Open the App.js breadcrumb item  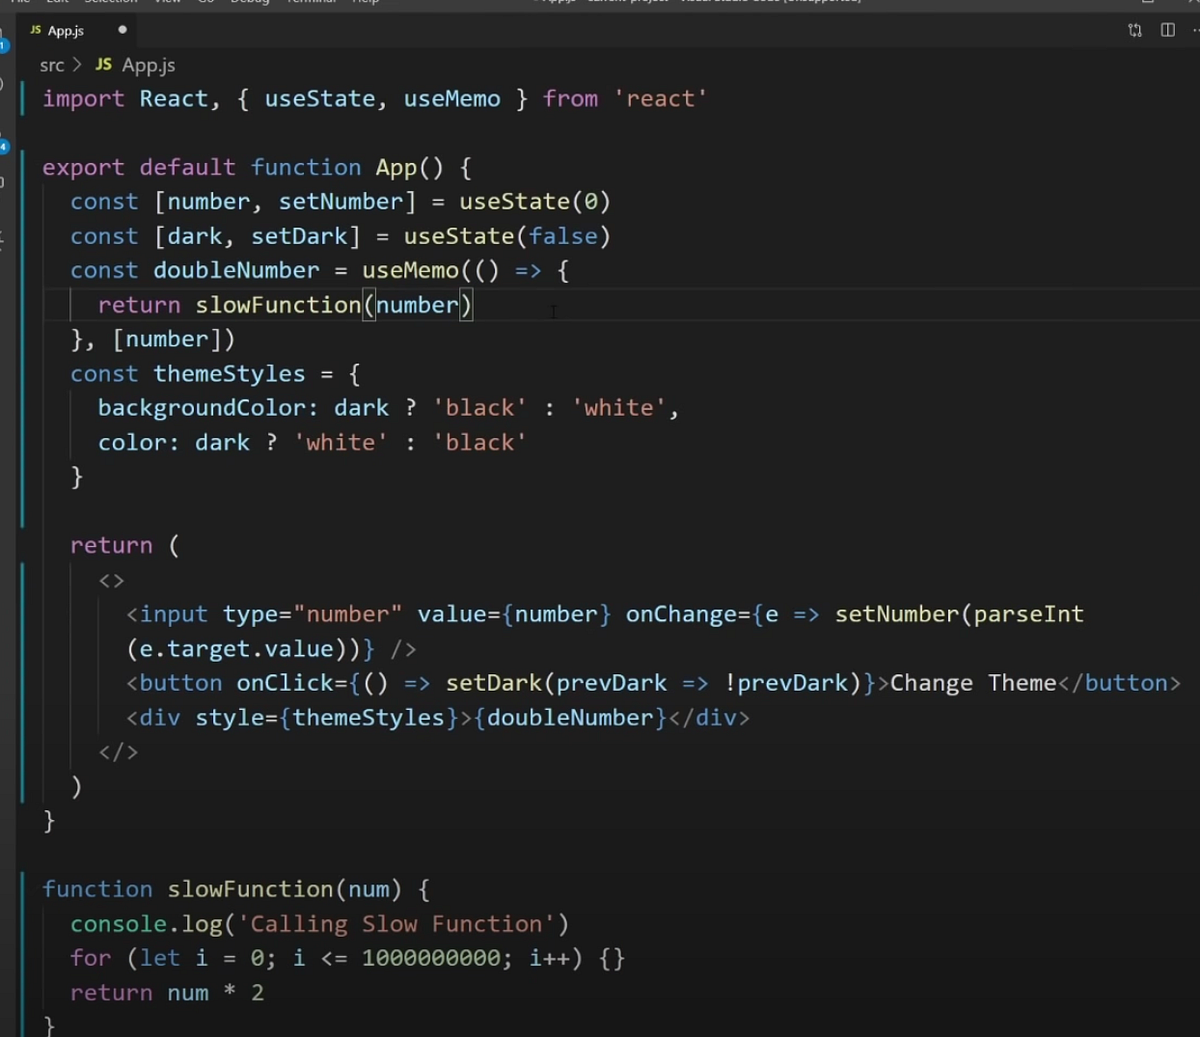click(x=148, y=65)
